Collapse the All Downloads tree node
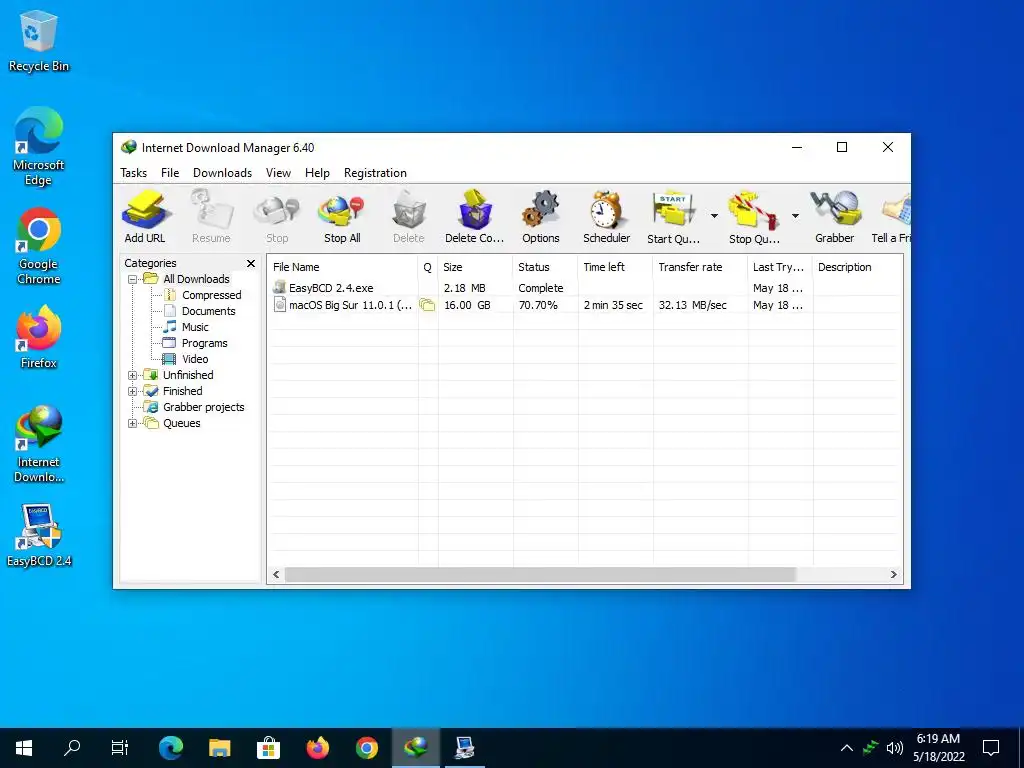This screenshot has height=768, width=1024. [x=132, y=280]
